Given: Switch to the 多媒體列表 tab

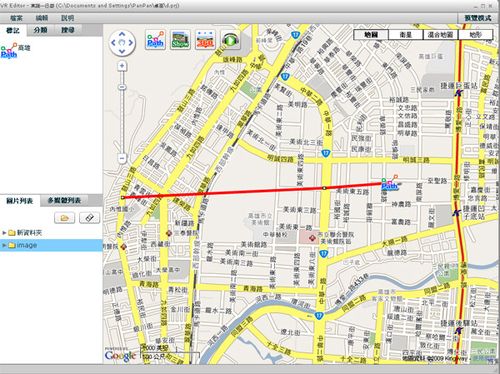Looking at the screenshot, I should (x=64, y=201).
